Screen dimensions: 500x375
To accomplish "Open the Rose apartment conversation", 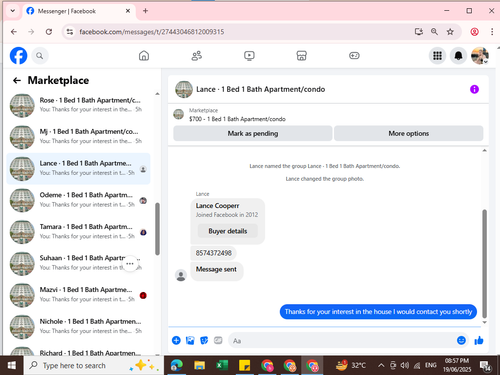I will point(78,105).
